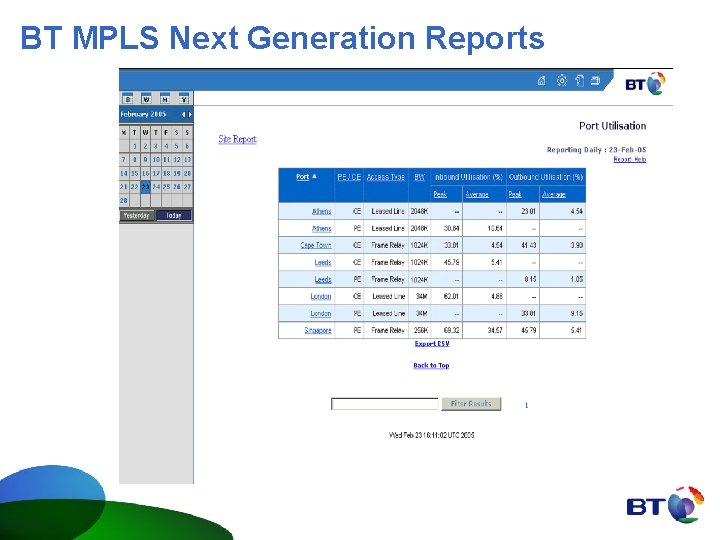The image size is (720, 540).
Task: Sort by Inbound Utilisation Peak header
Action: pyautogui.click(x=440, y=195)
